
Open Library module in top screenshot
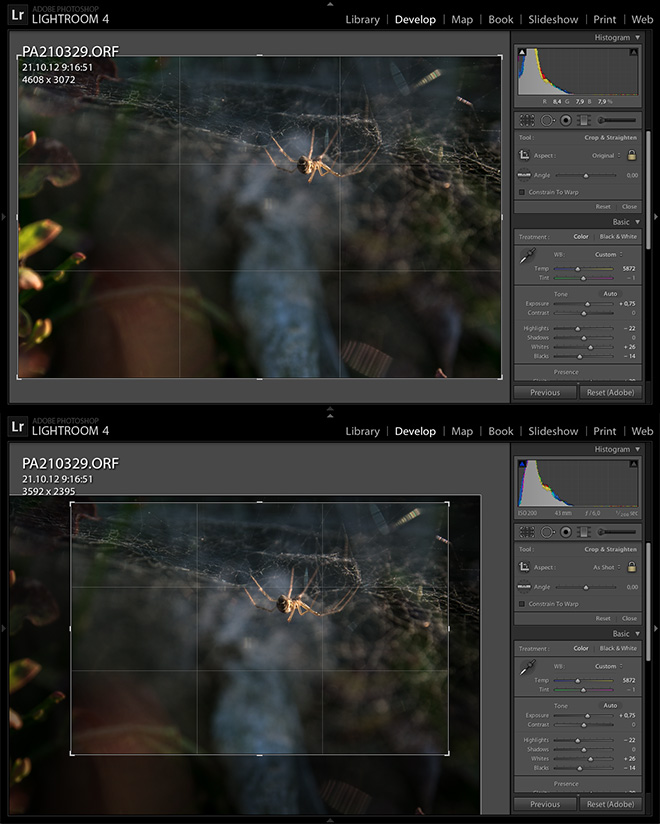coord(363,19)
